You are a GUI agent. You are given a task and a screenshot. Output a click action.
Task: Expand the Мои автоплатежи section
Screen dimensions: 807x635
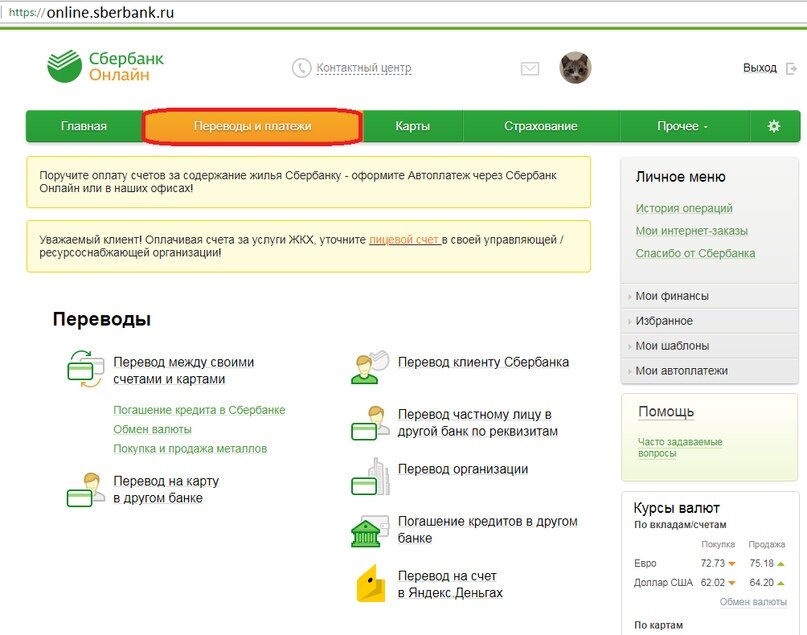[710, 371]
